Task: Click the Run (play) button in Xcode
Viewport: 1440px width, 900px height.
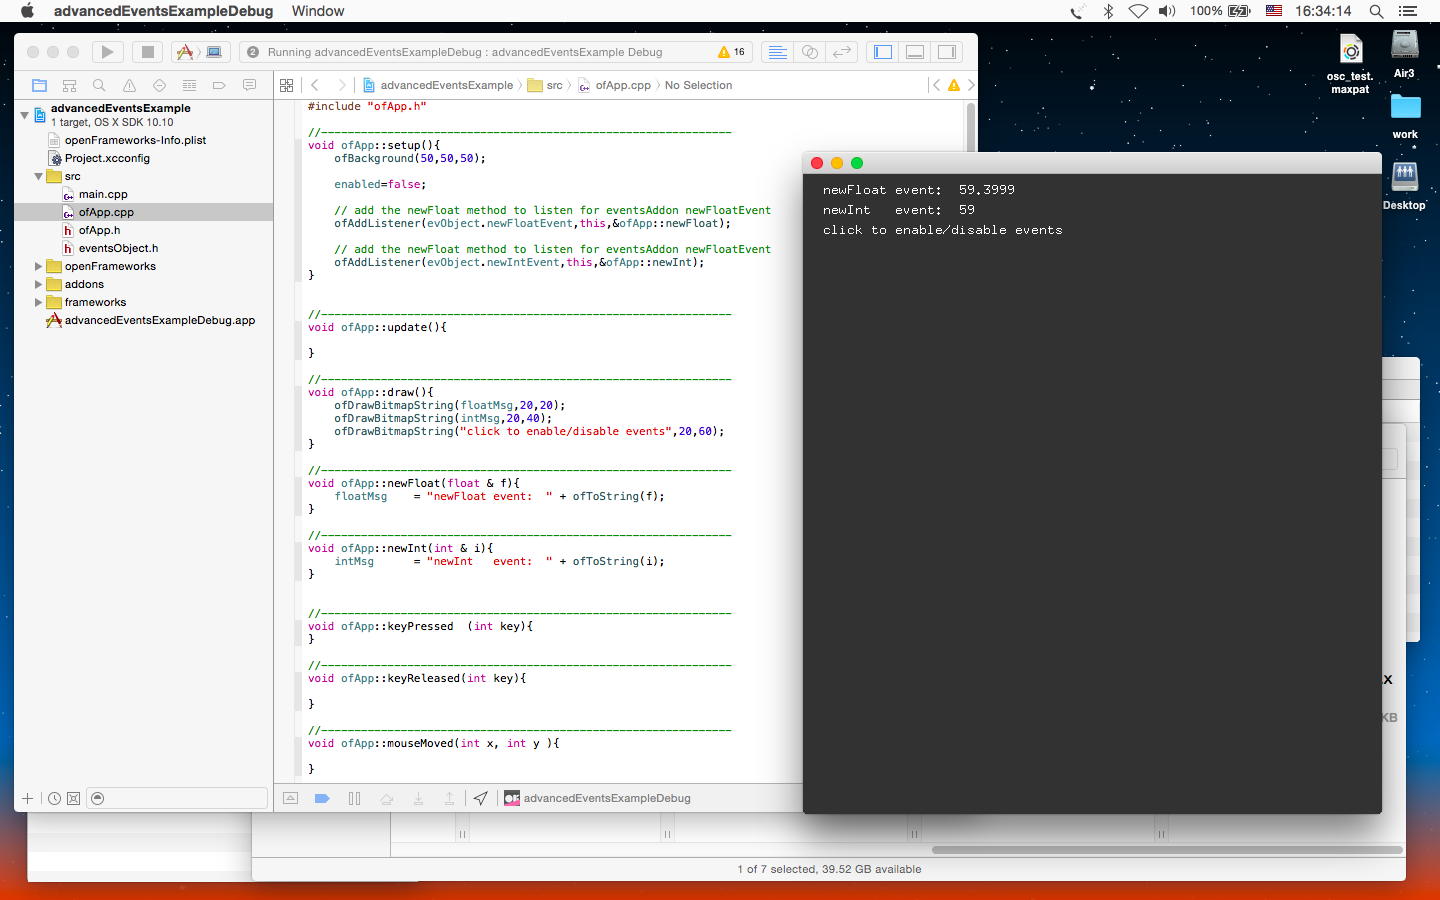Action: (x=107, y=52)
